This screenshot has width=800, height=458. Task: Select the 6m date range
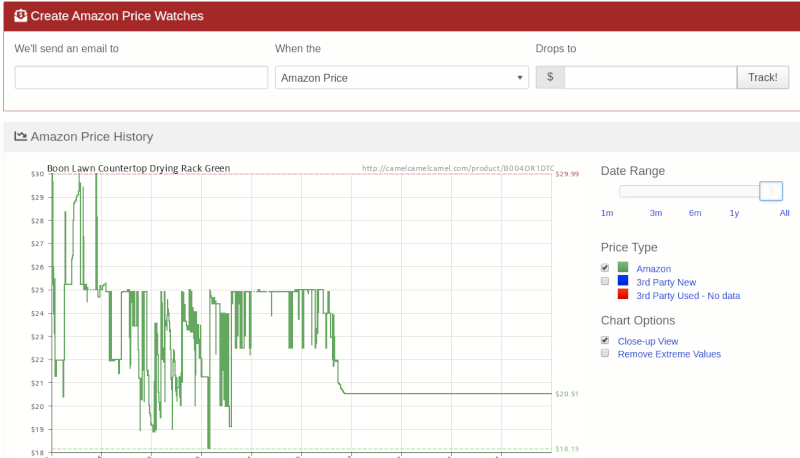[695, 213]
